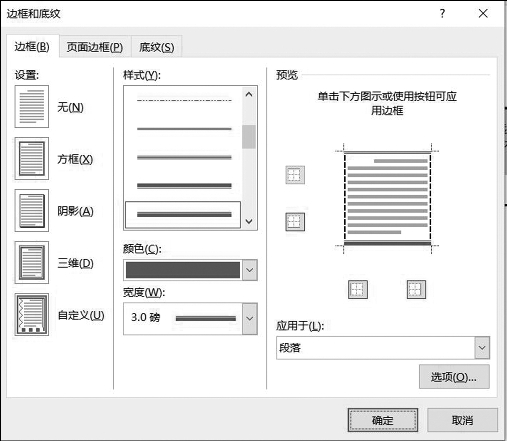Open the 选项(O)... options button
This screenshot has height=441, width=507.
point(454,377)
